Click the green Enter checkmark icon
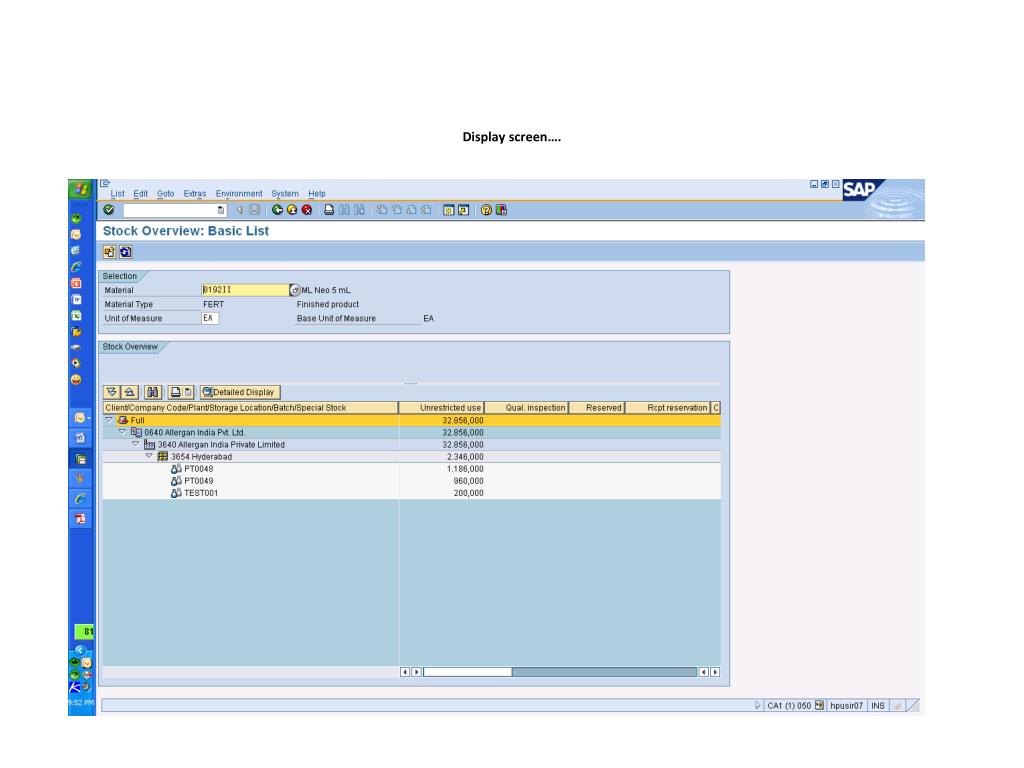 pyautogui.click(x=109, y=210)
